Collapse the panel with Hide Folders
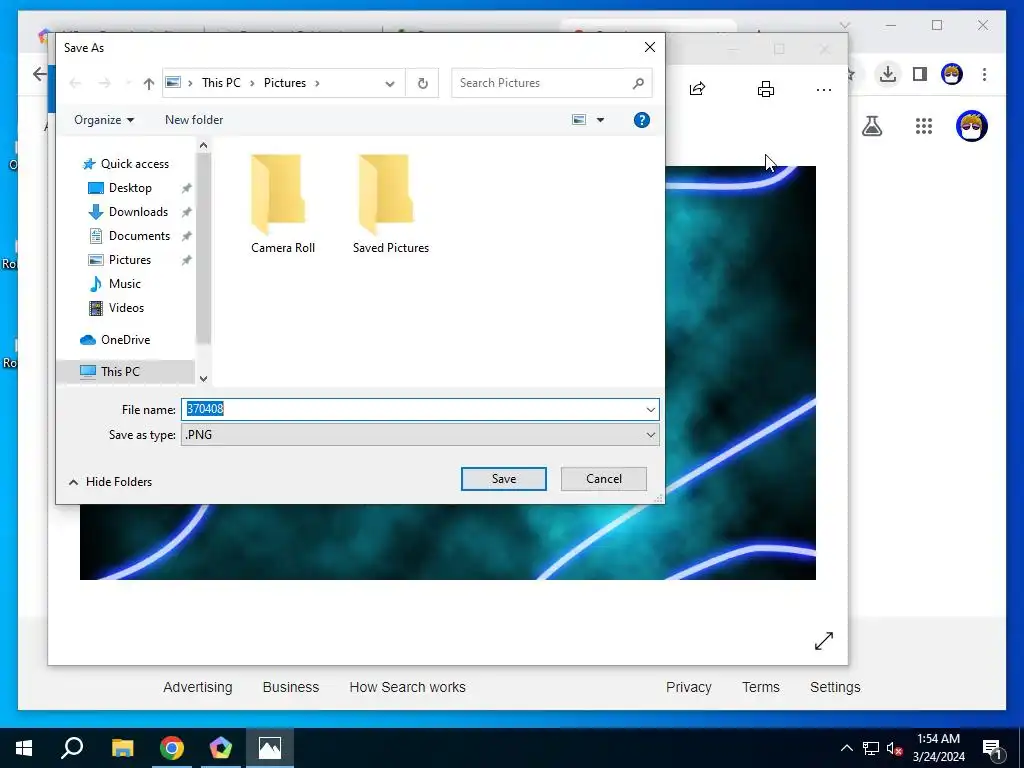Viewport: 1024px width, 768px height. (110, 481)
